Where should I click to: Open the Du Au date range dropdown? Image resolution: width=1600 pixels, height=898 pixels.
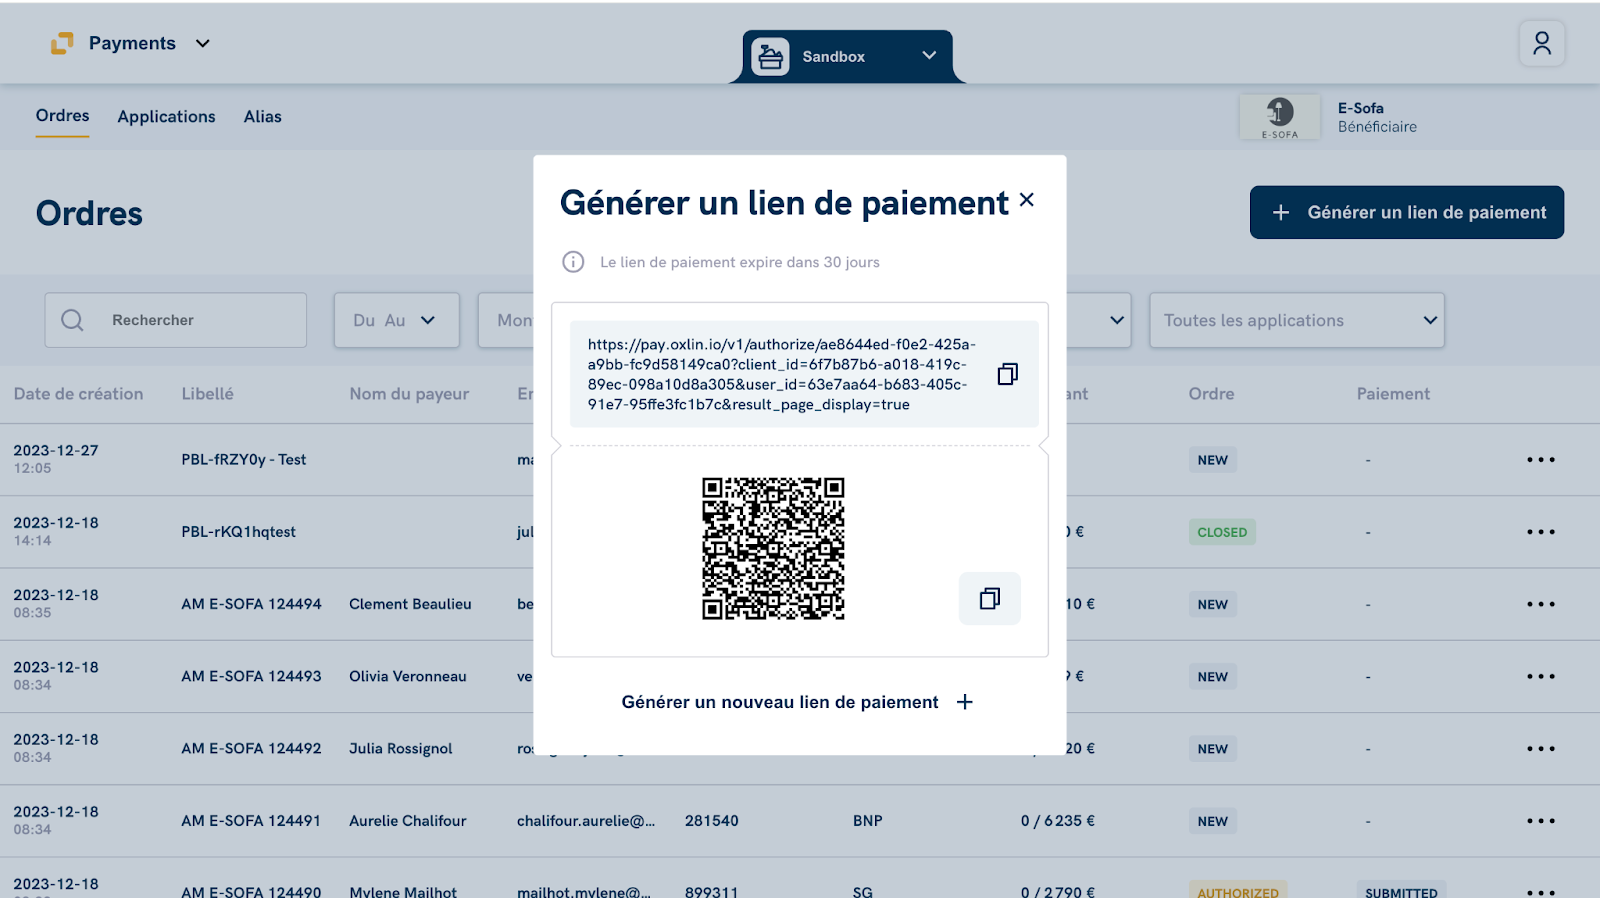pos(396,320)
